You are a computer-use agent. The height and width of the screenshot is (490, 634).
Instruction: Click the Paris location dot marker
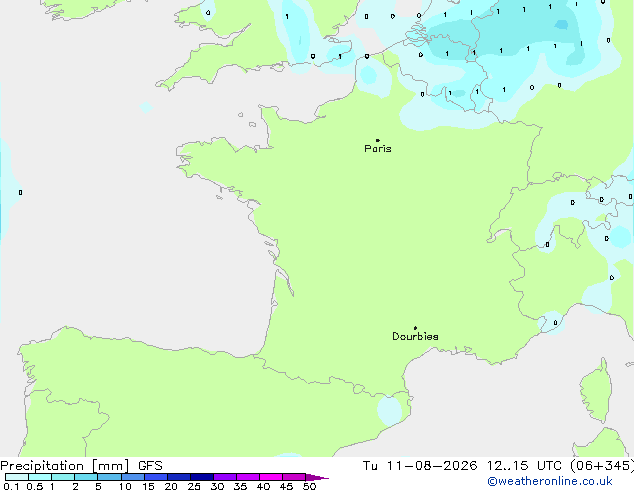tap(378, 140)
